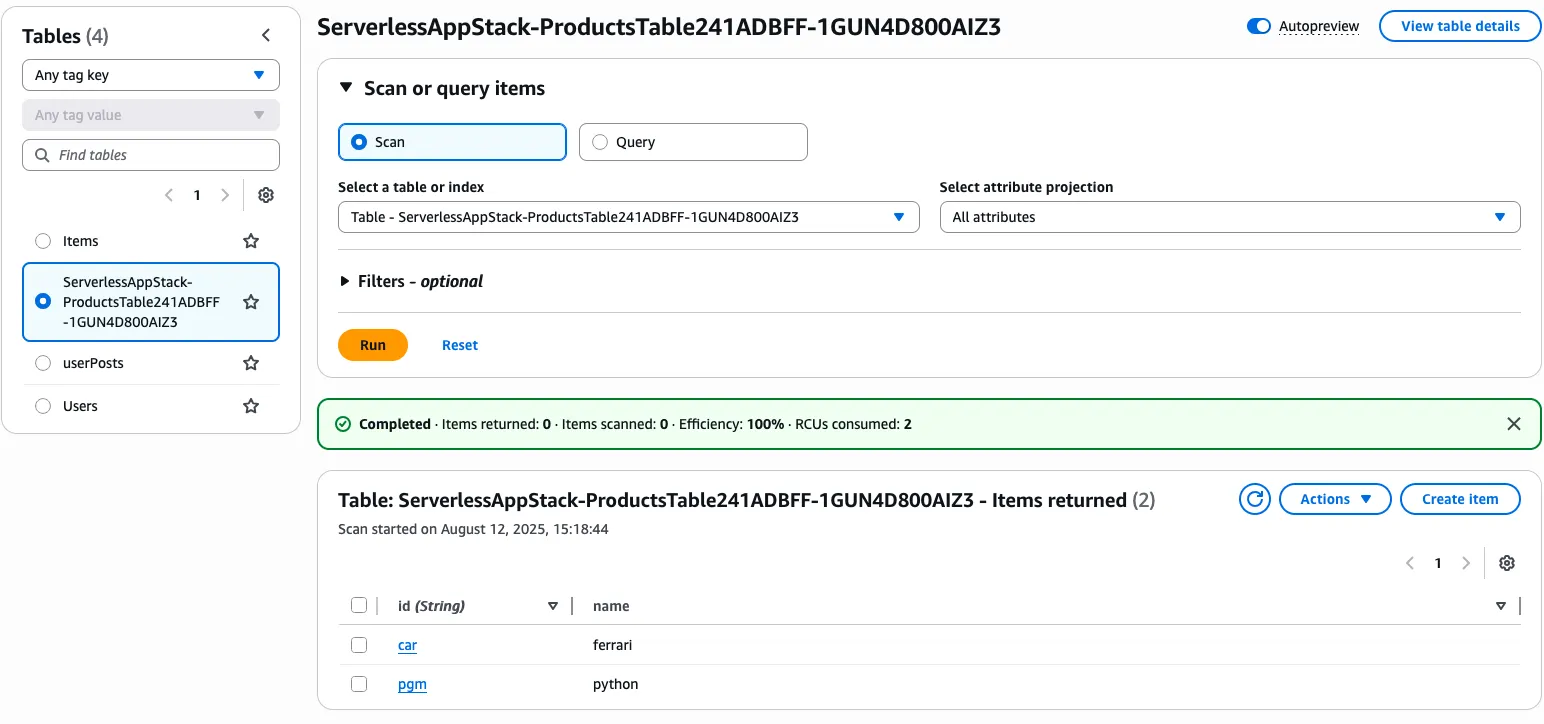
Task: Click the name column header
Action: click(x=611, y=606)
